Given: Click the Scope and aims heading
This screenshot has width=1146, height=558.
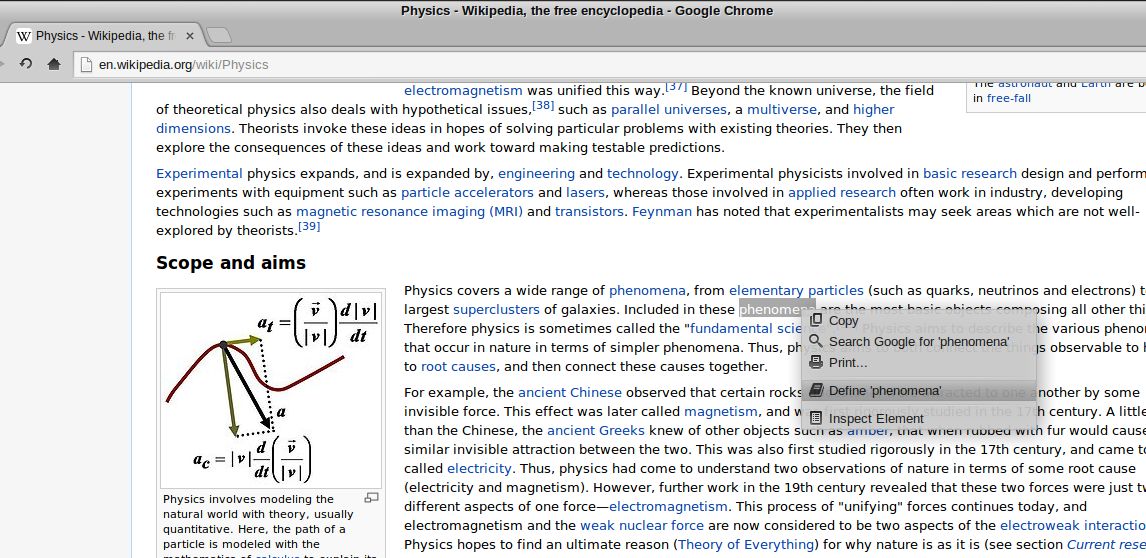Looking at the screenshot, I should [x=231, y=263].
